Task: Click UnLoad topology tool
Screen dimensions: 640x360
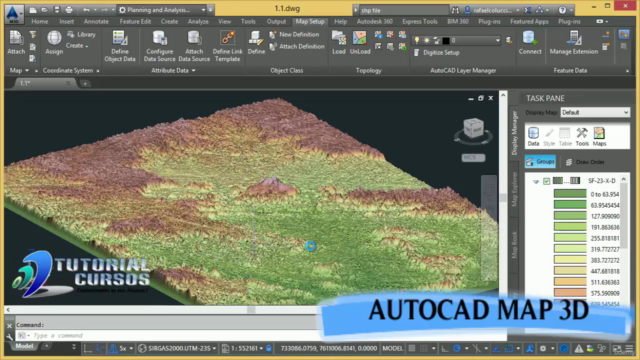Action: point(360,43)
